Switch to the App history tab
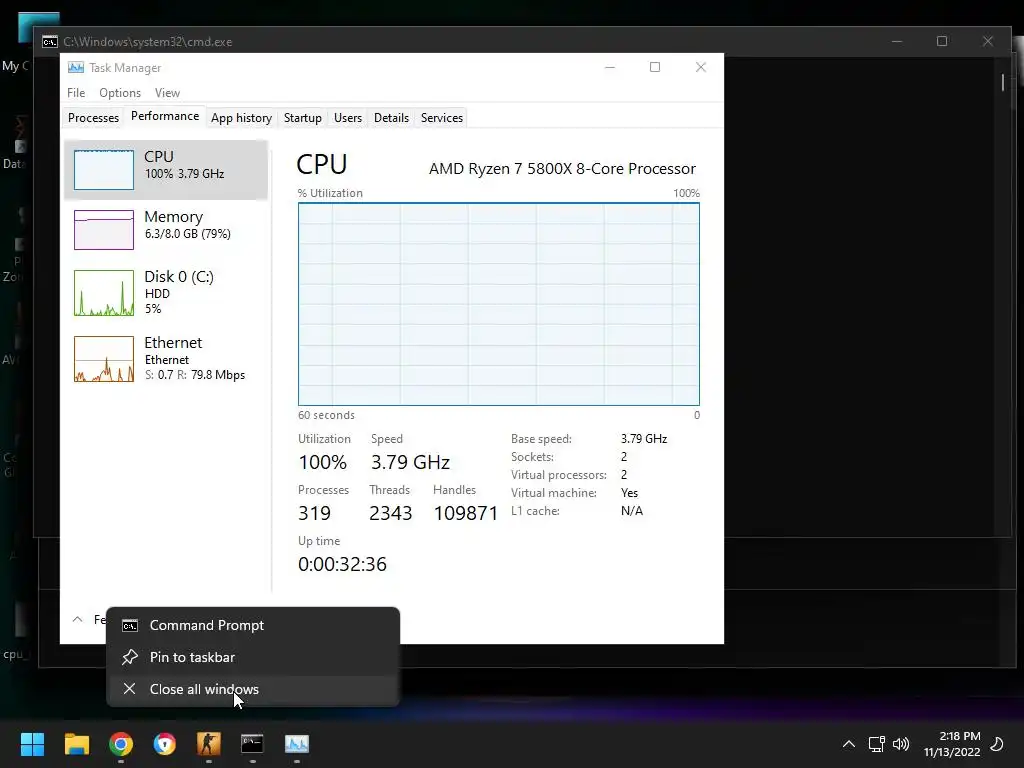The height and width of the screenshot is (768, 1024). point(241,118)
